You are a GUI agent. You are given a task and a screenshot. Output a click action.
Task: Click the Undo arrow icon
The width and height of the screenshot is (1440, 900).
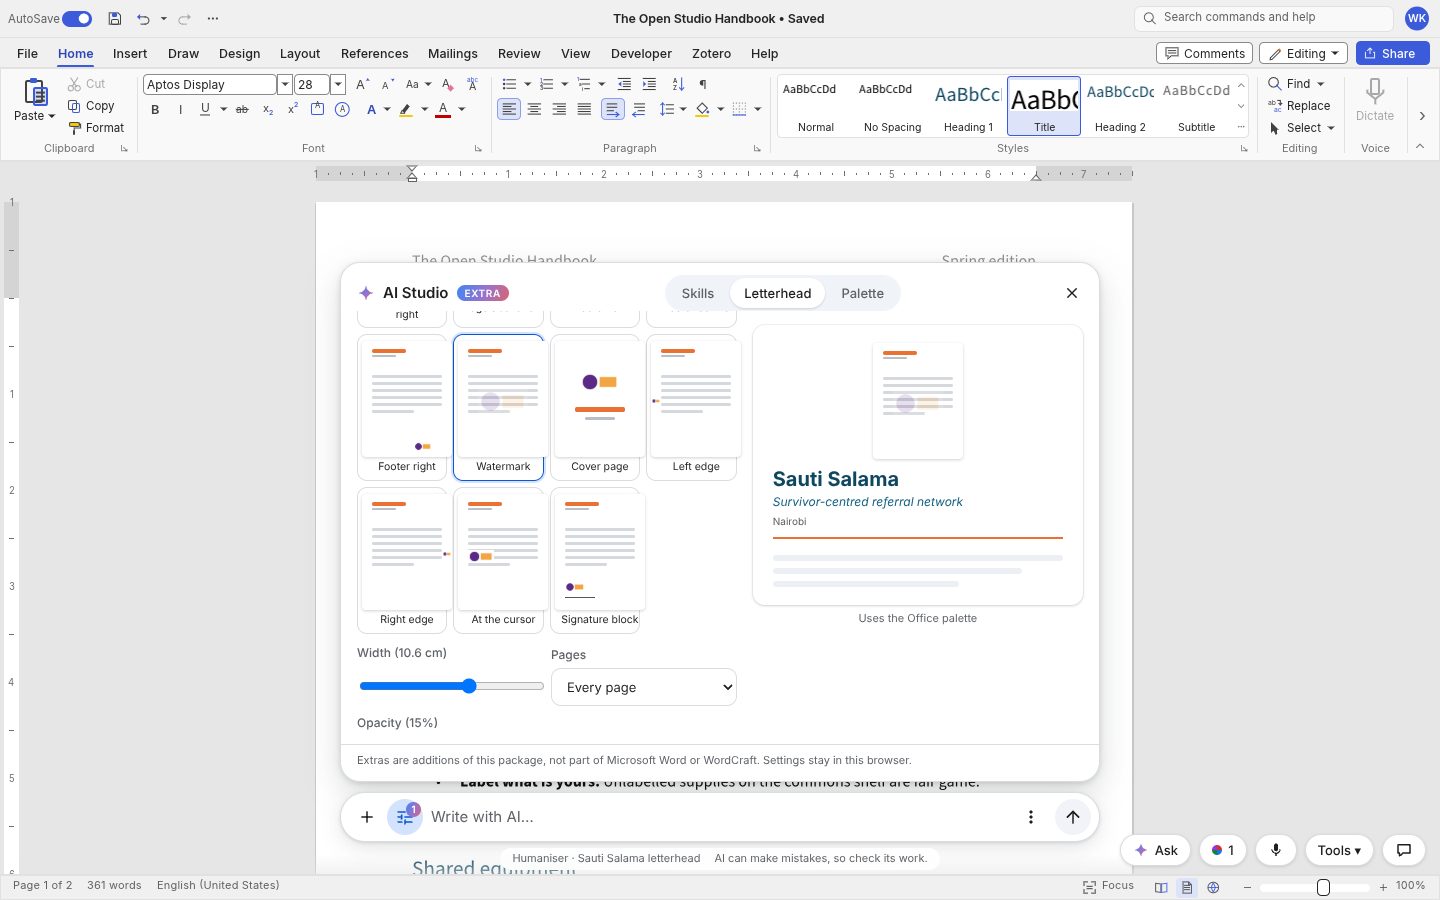(143, 19)
